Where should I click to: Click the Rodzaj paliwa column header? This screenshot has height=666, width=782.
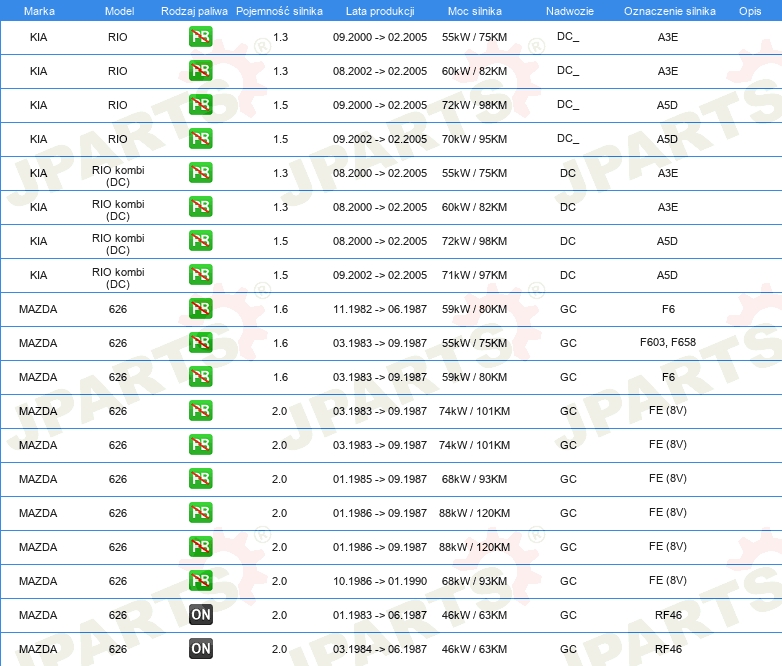194,11
